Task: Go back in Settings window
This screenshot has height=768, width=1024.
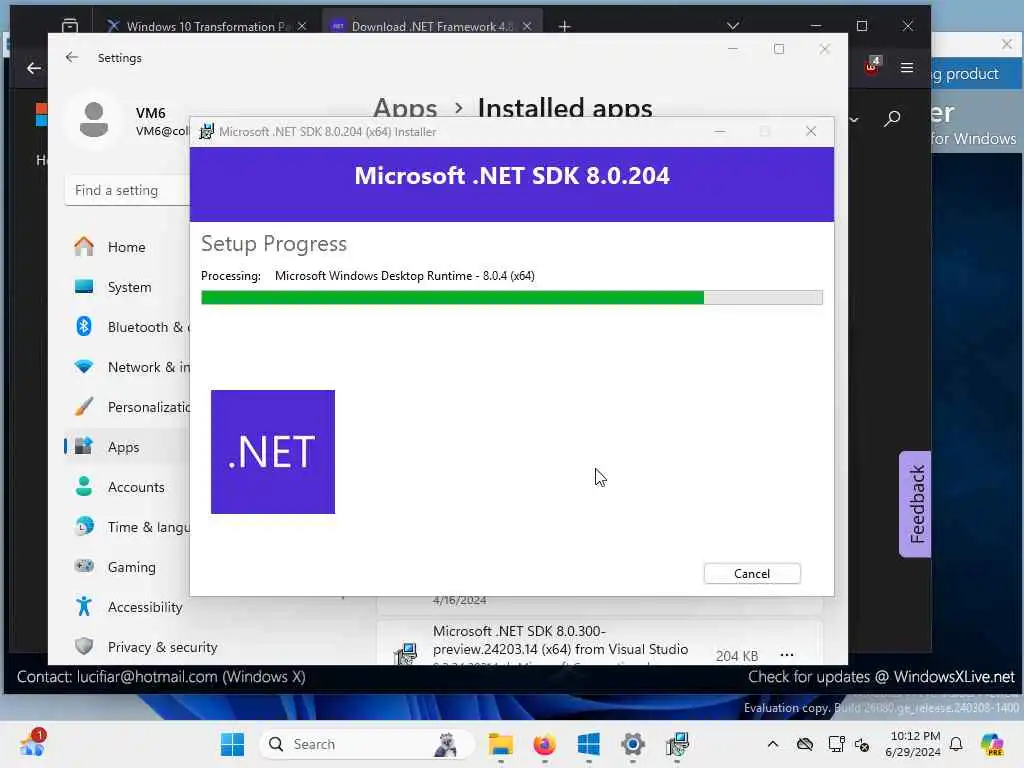Action: [x=72, y=57]
